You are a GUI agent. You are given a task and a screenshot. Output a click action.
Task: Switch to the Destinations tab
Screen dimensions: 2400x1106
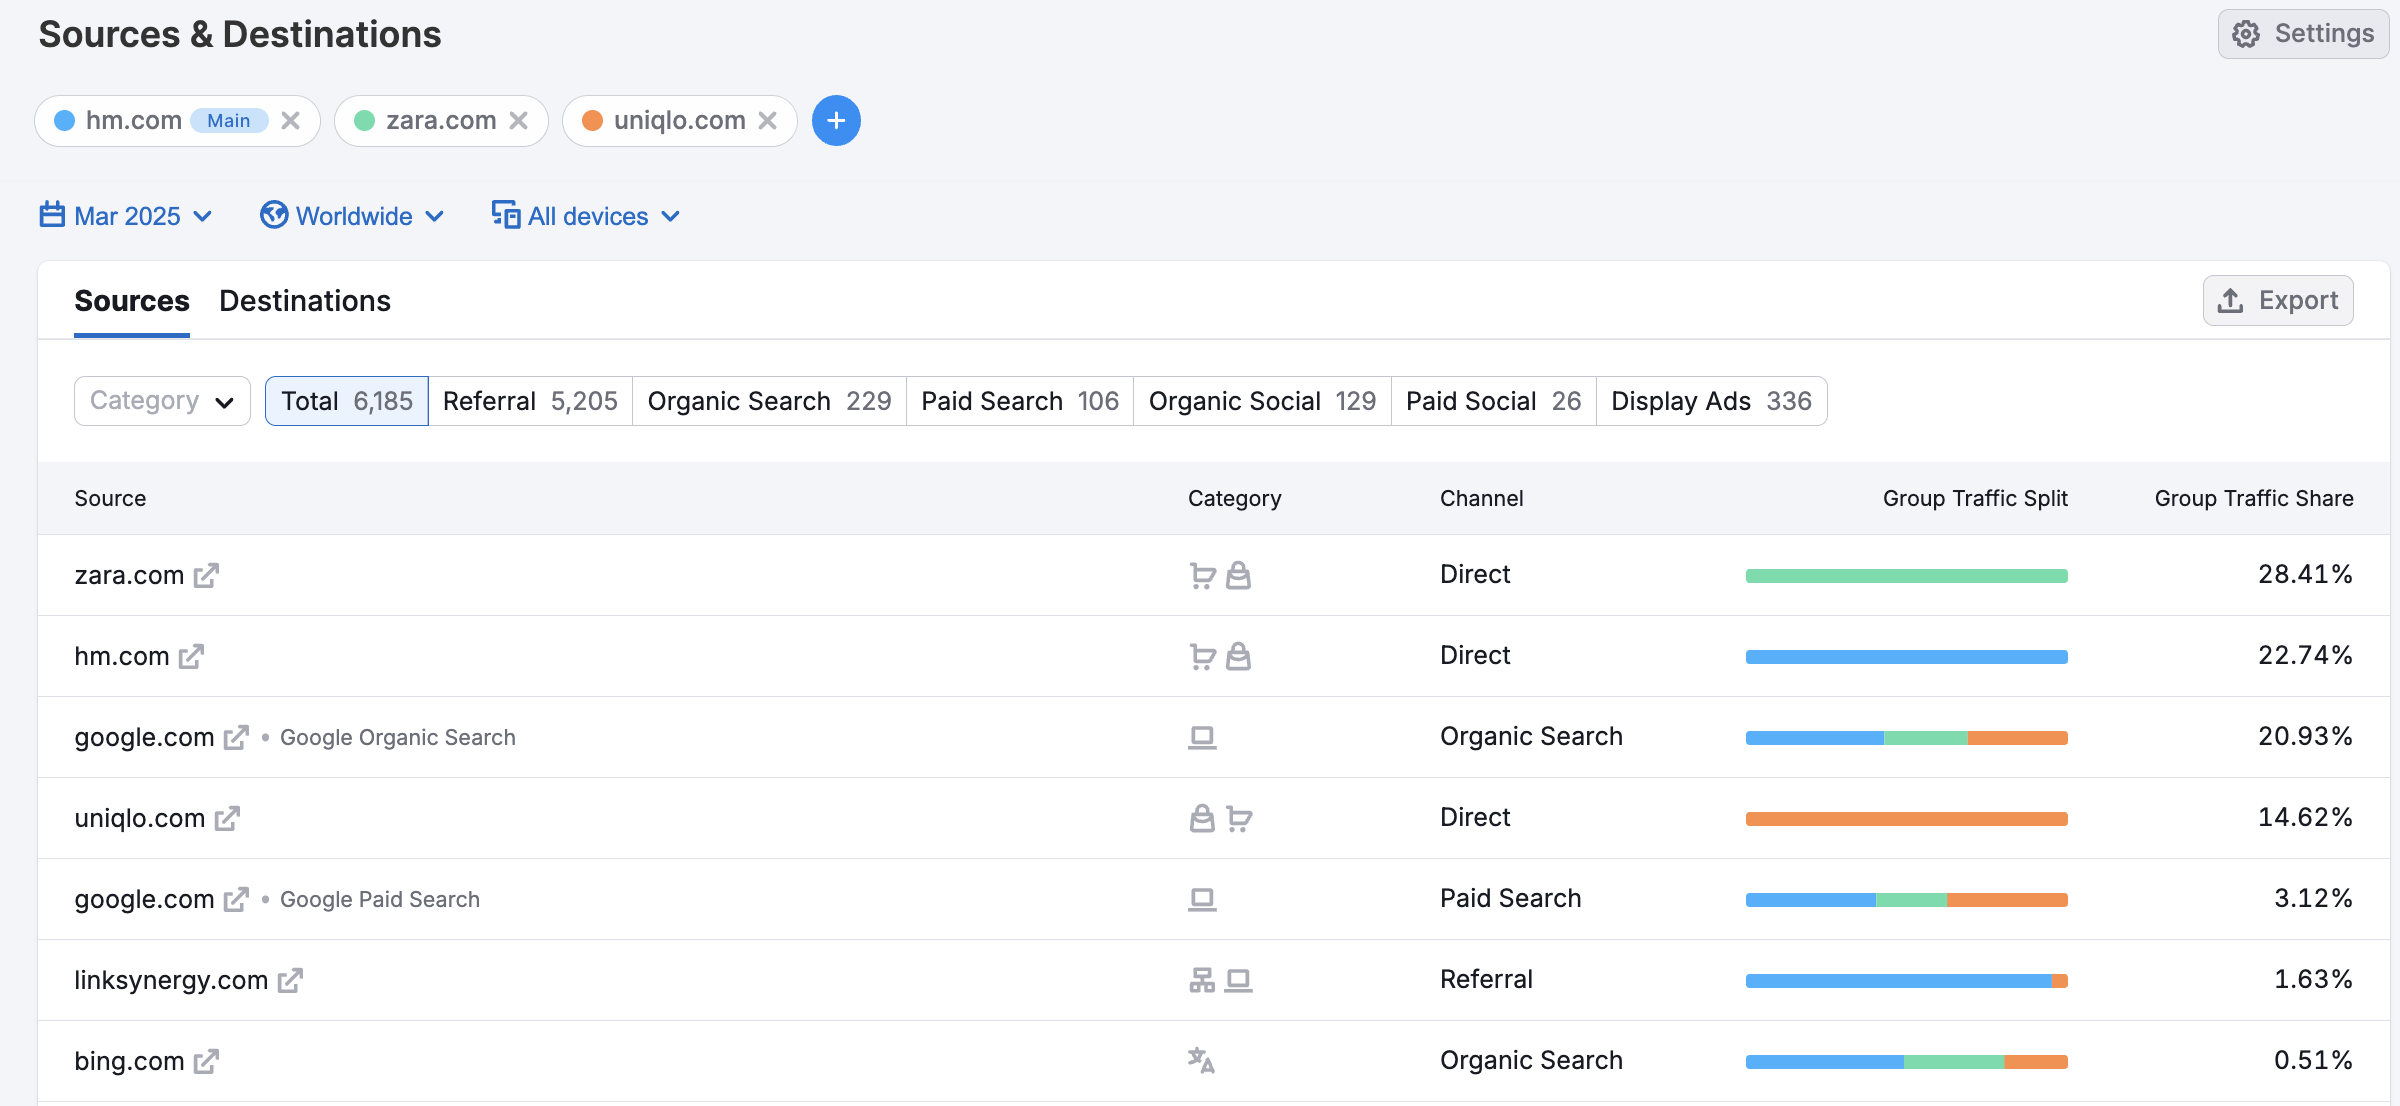tap(305, 301)
